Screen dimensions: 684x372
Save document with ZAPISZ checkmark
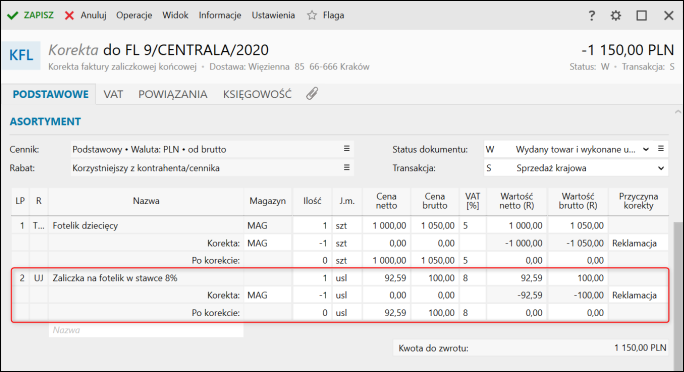point(30,15)
